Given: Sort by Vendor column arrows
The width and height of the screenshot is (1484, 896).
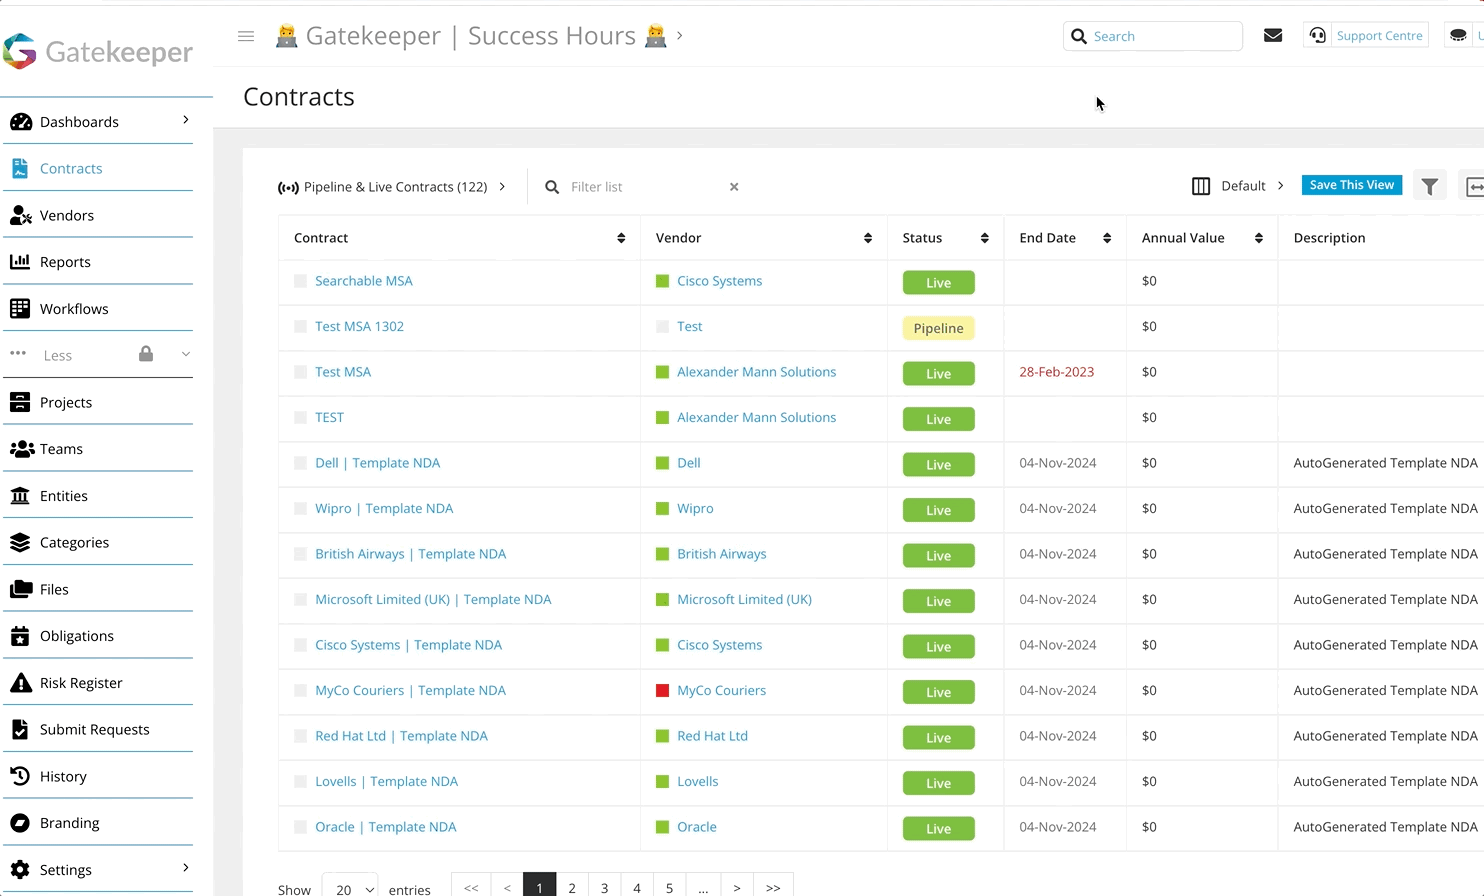Looking at the screenshot, I should [867, 238].
